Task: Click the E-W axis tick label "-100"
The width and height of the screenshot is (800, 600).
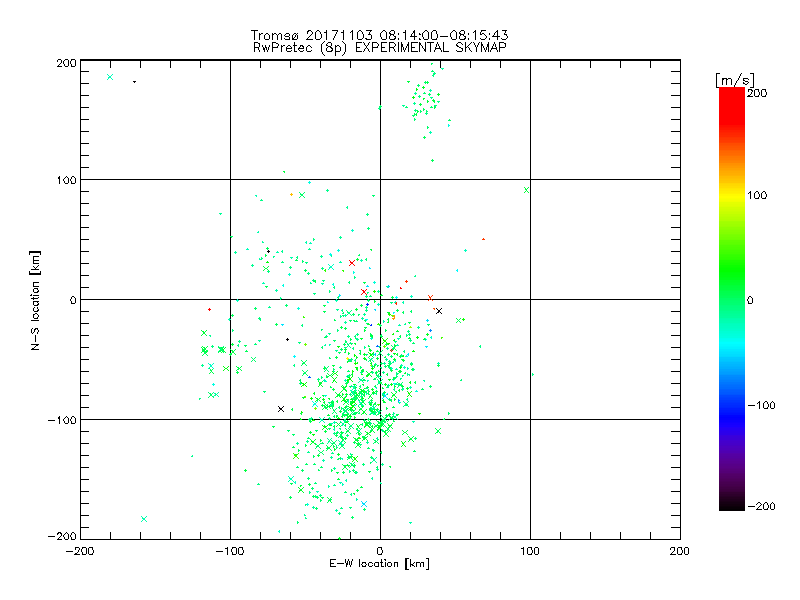Action: tap(230, 552)
